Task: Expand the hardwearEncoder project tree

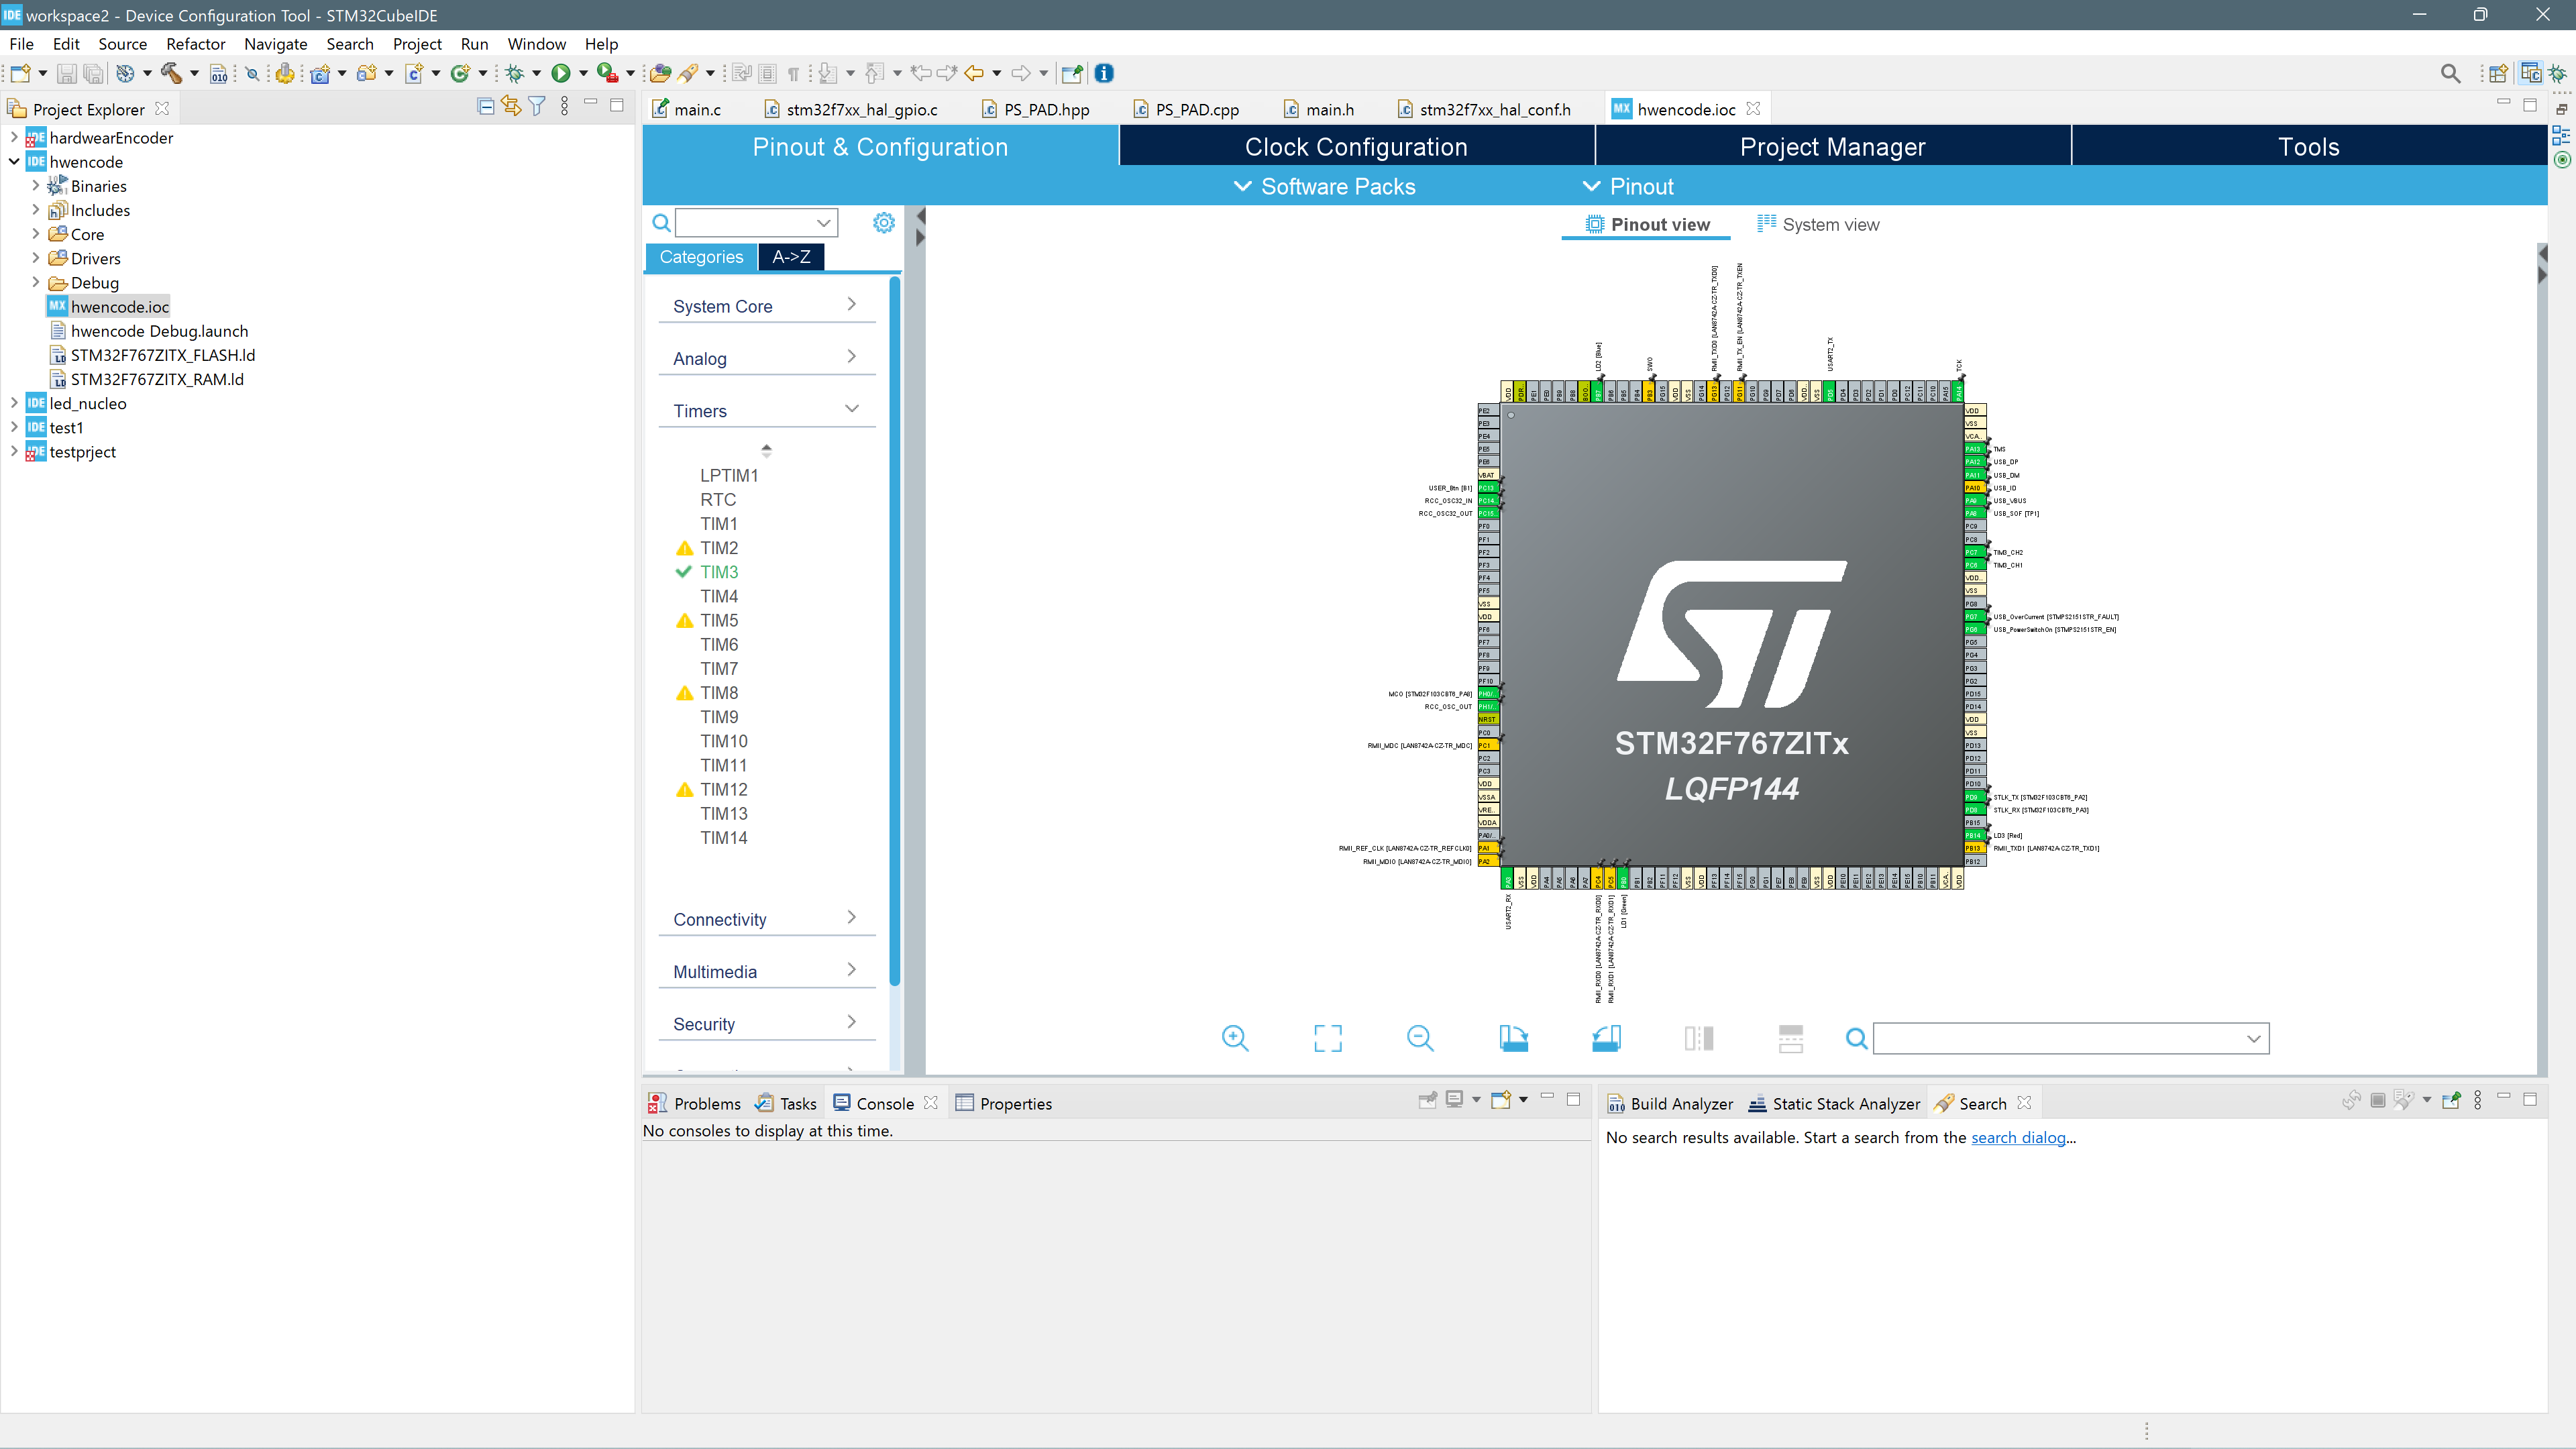Action: pos(14,137)
